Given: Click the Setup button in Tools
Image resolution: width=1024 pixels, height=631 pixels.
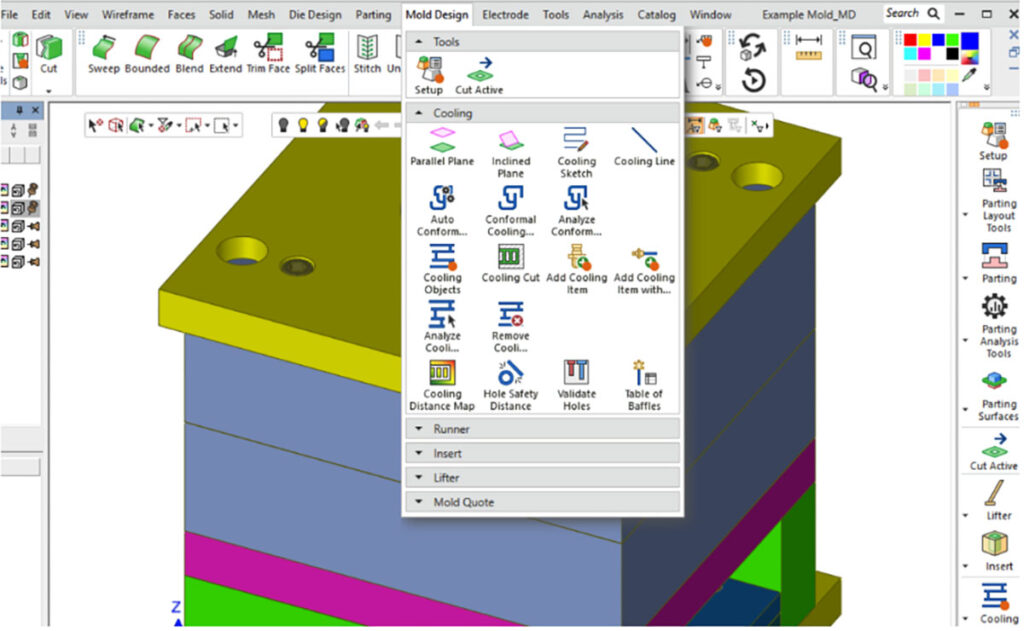Looking at the screenshot, I should pos(429,74).
